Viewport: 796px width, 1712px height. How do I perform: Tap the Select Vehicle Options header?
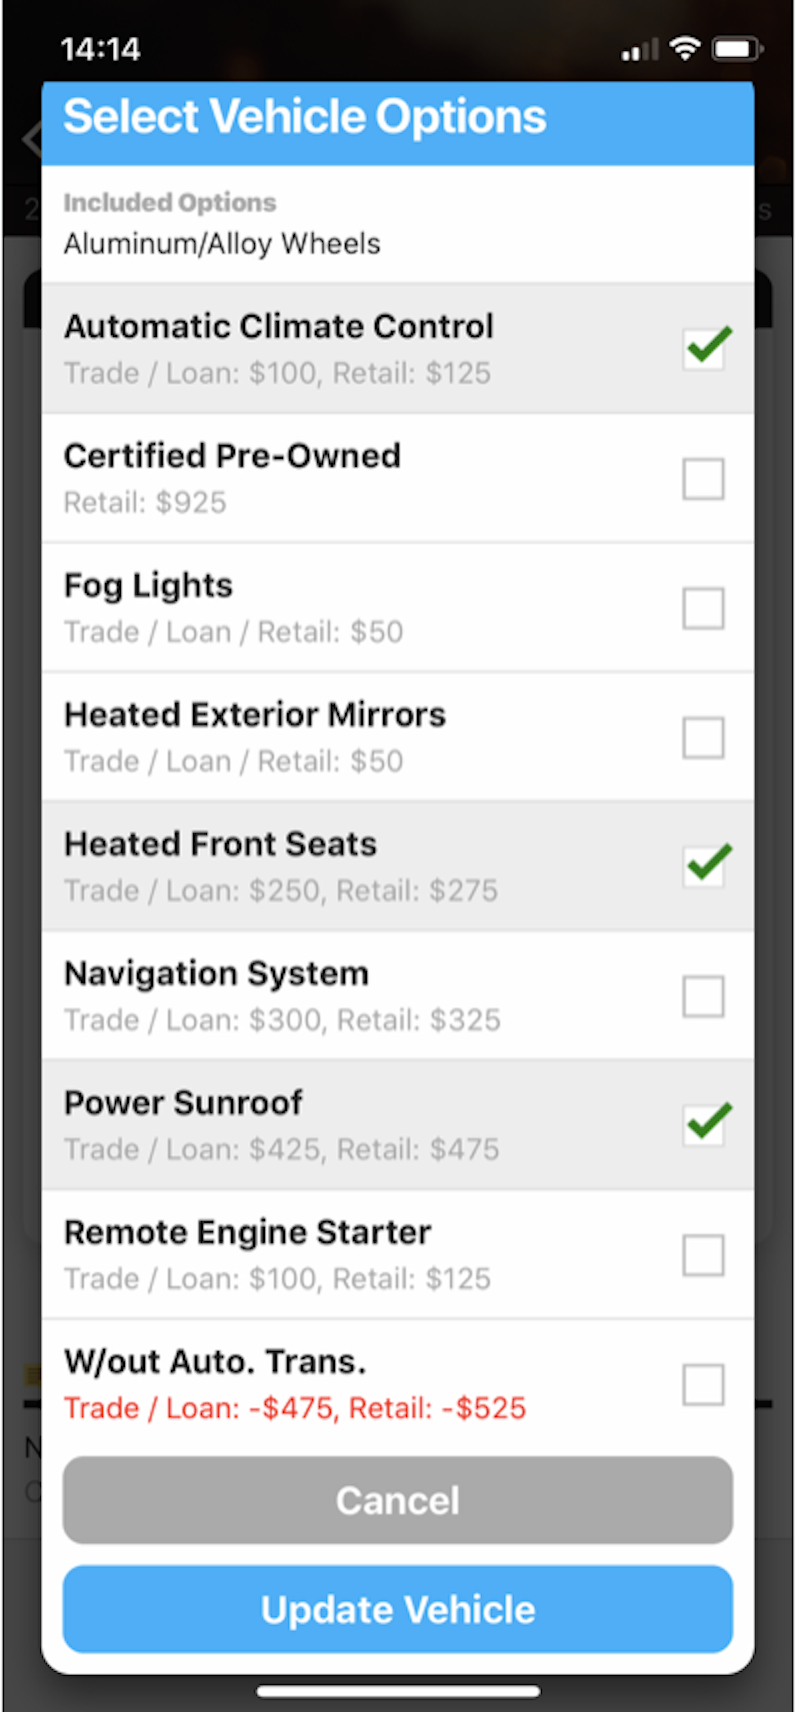pyautogui.click(x=305, y=117)
